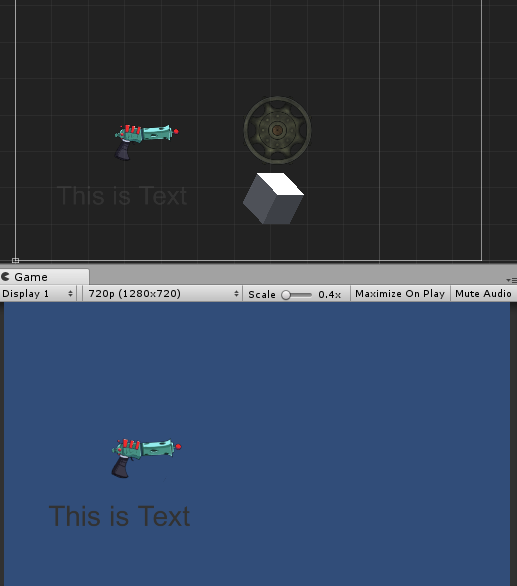The image size is (517, 586).
Task: Toggle Maximize On Play
Action: 400,294
